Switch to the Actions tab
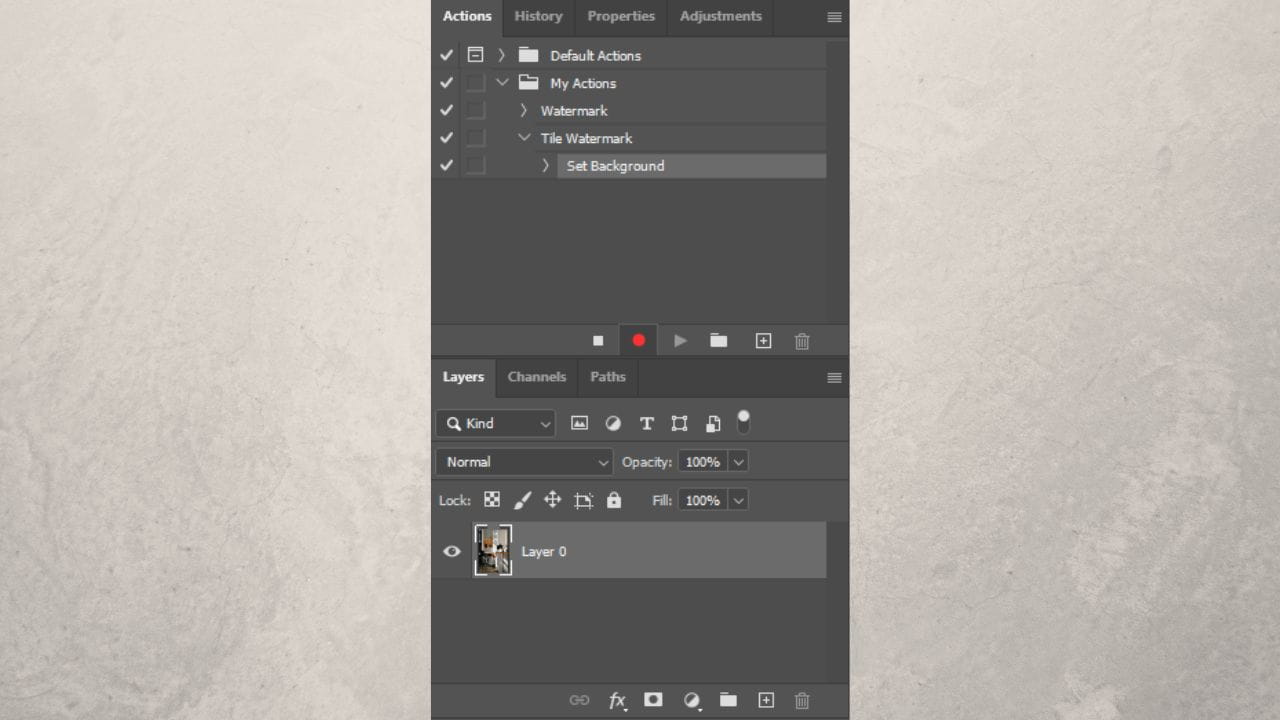Viewport: 1280px width, 720px height. 467,16
